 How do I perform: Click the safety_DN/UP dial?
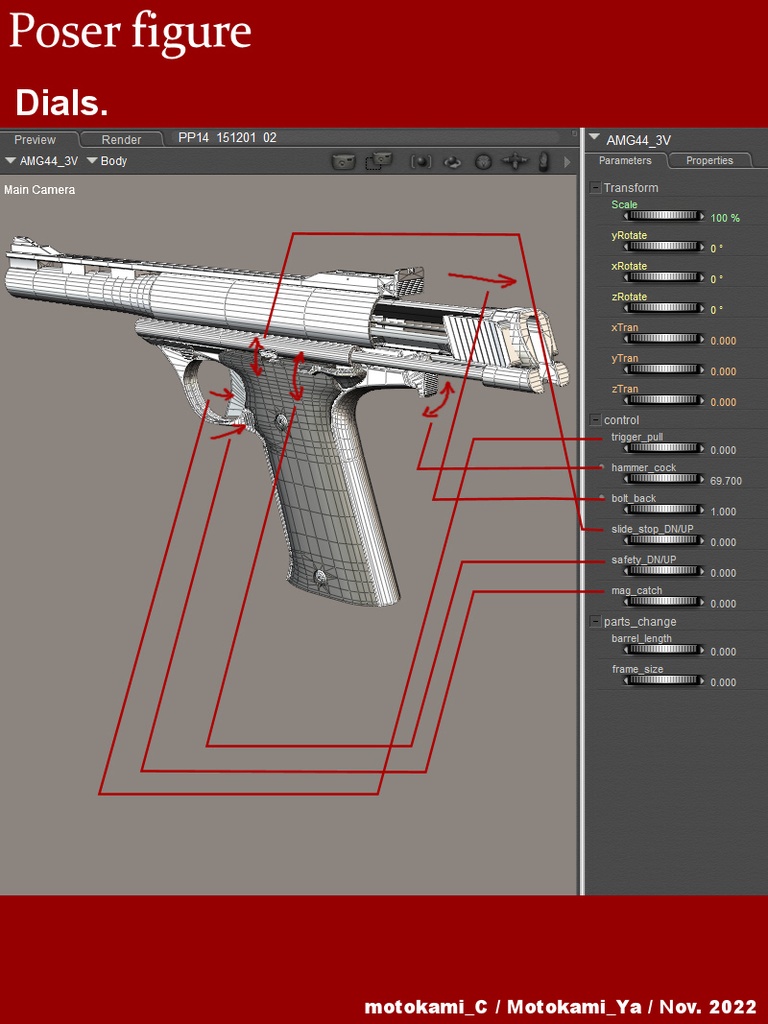[x=664, y=571]
